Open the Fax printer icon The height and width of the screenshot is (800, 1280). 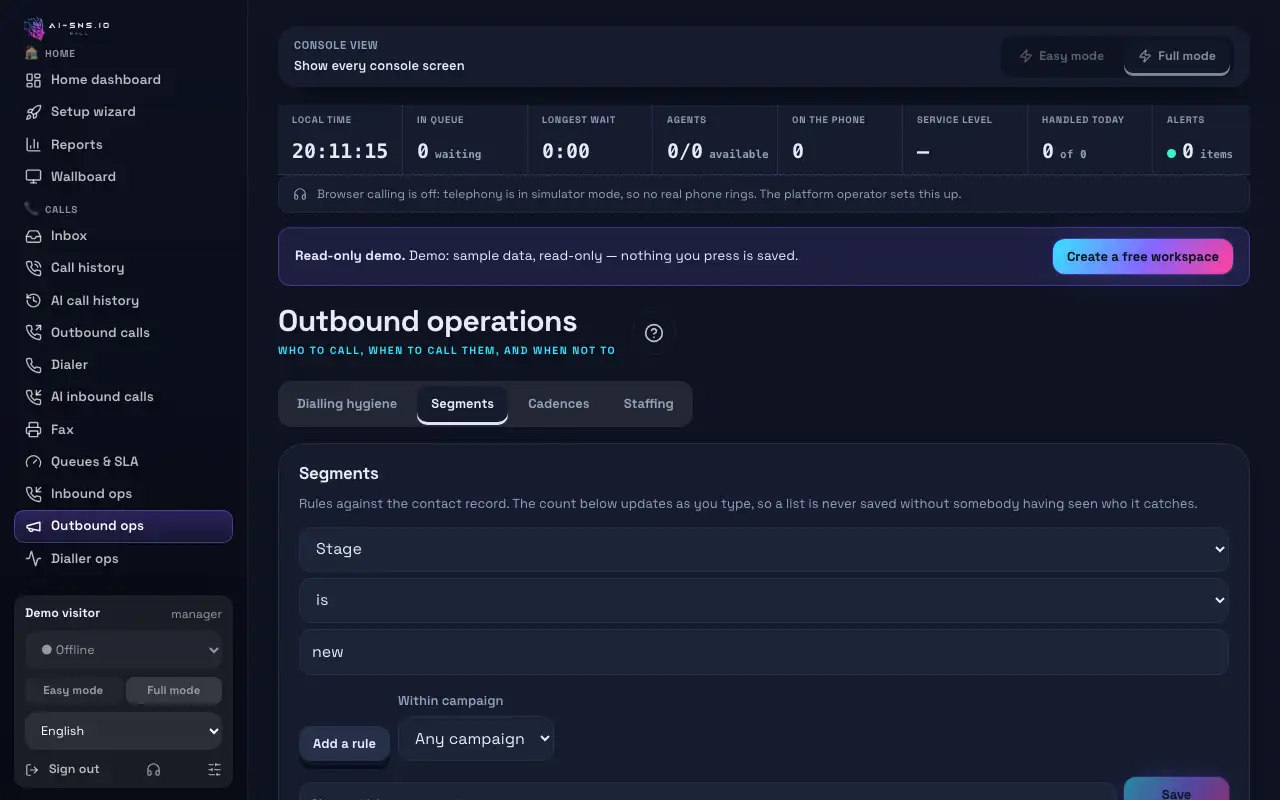click(33, 430)
